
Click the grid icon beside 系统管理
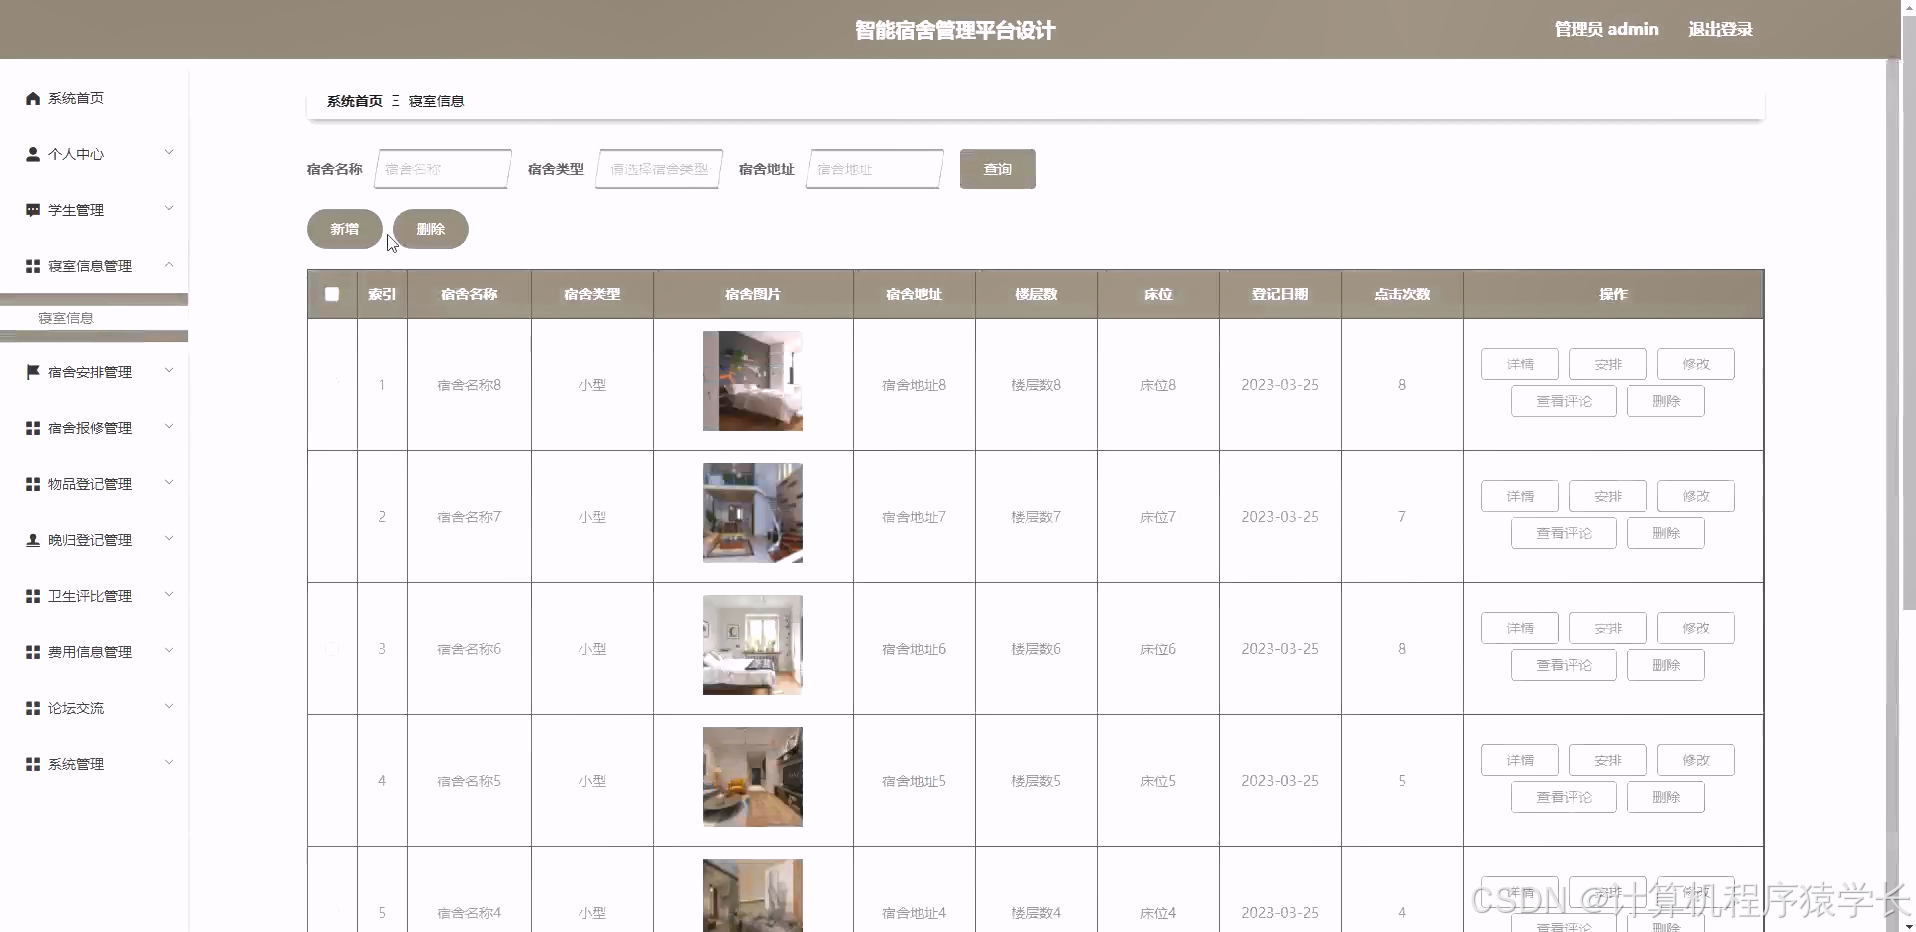pos(33,764)
